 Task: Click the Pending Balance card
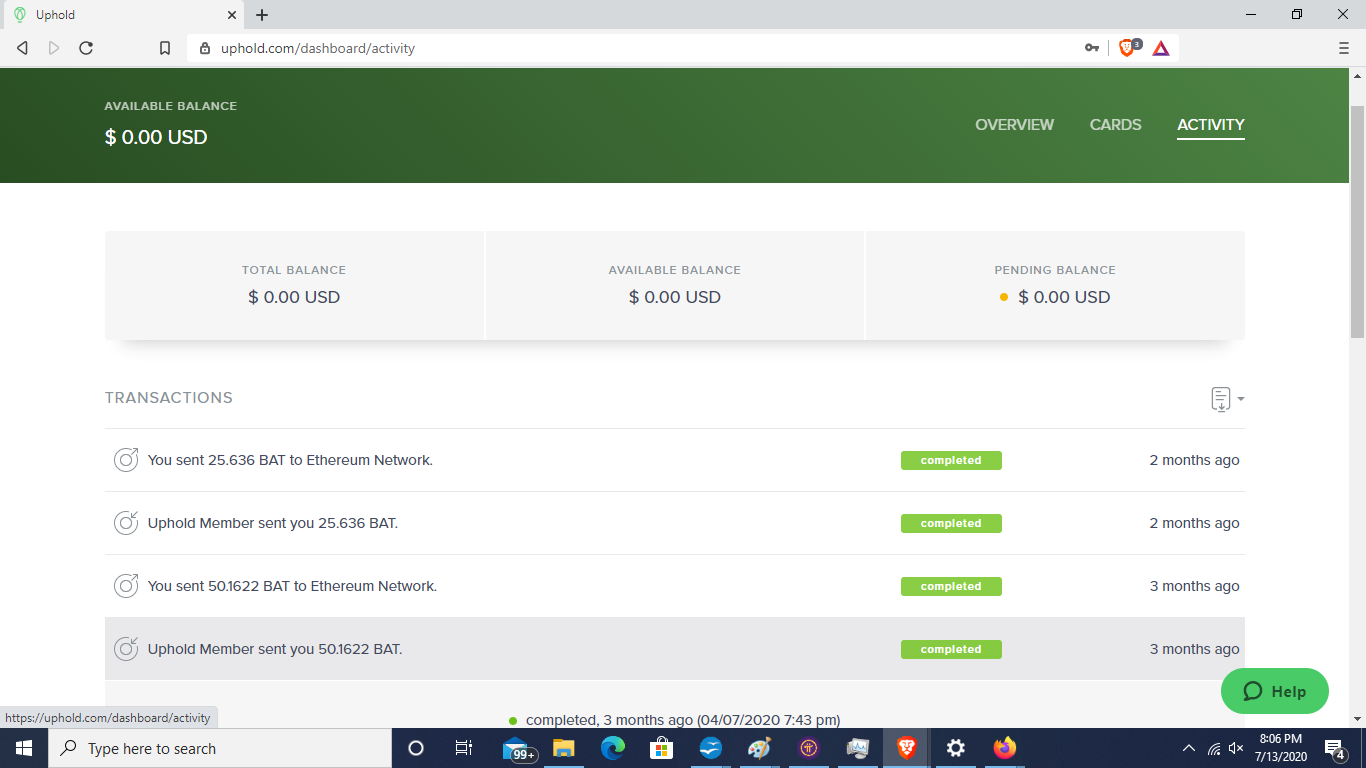coord(1055,285)
